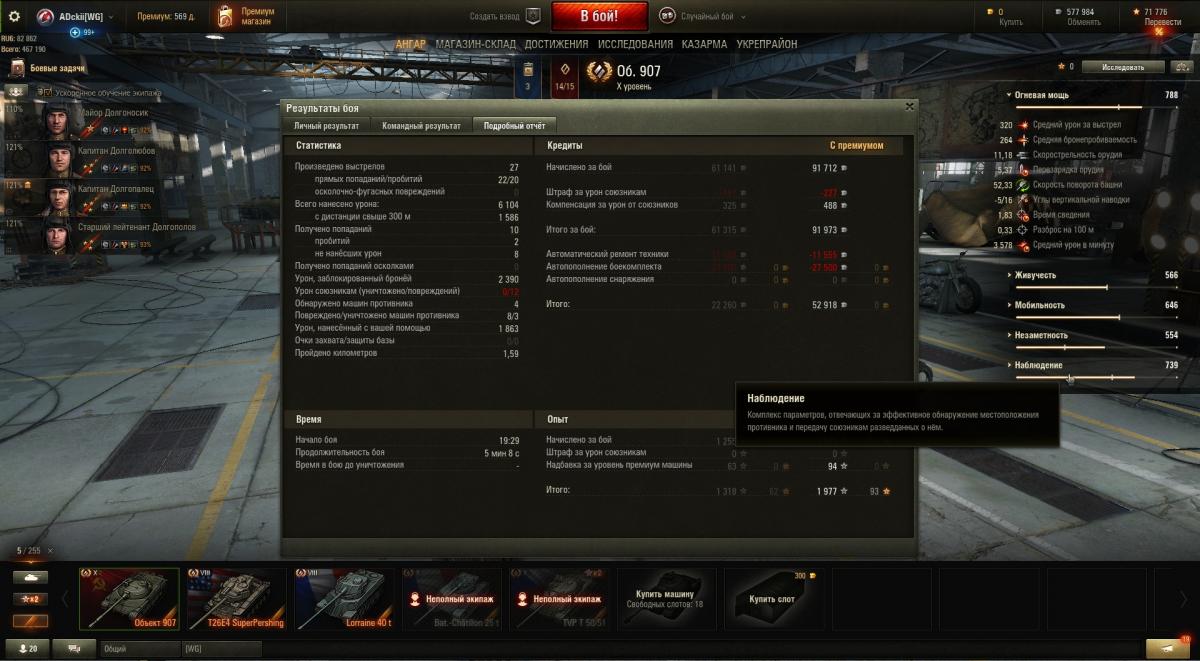Click the Исследовать research button

1123,67
